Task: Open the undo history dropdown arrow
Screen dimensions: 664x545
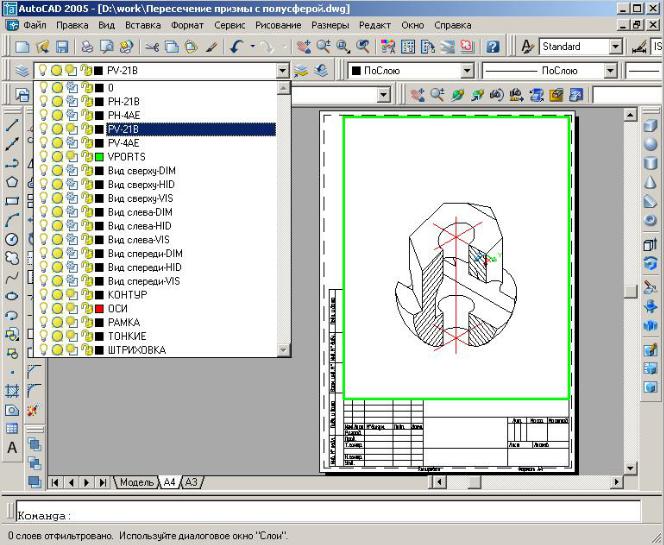Action: click(x=252, y=46)
